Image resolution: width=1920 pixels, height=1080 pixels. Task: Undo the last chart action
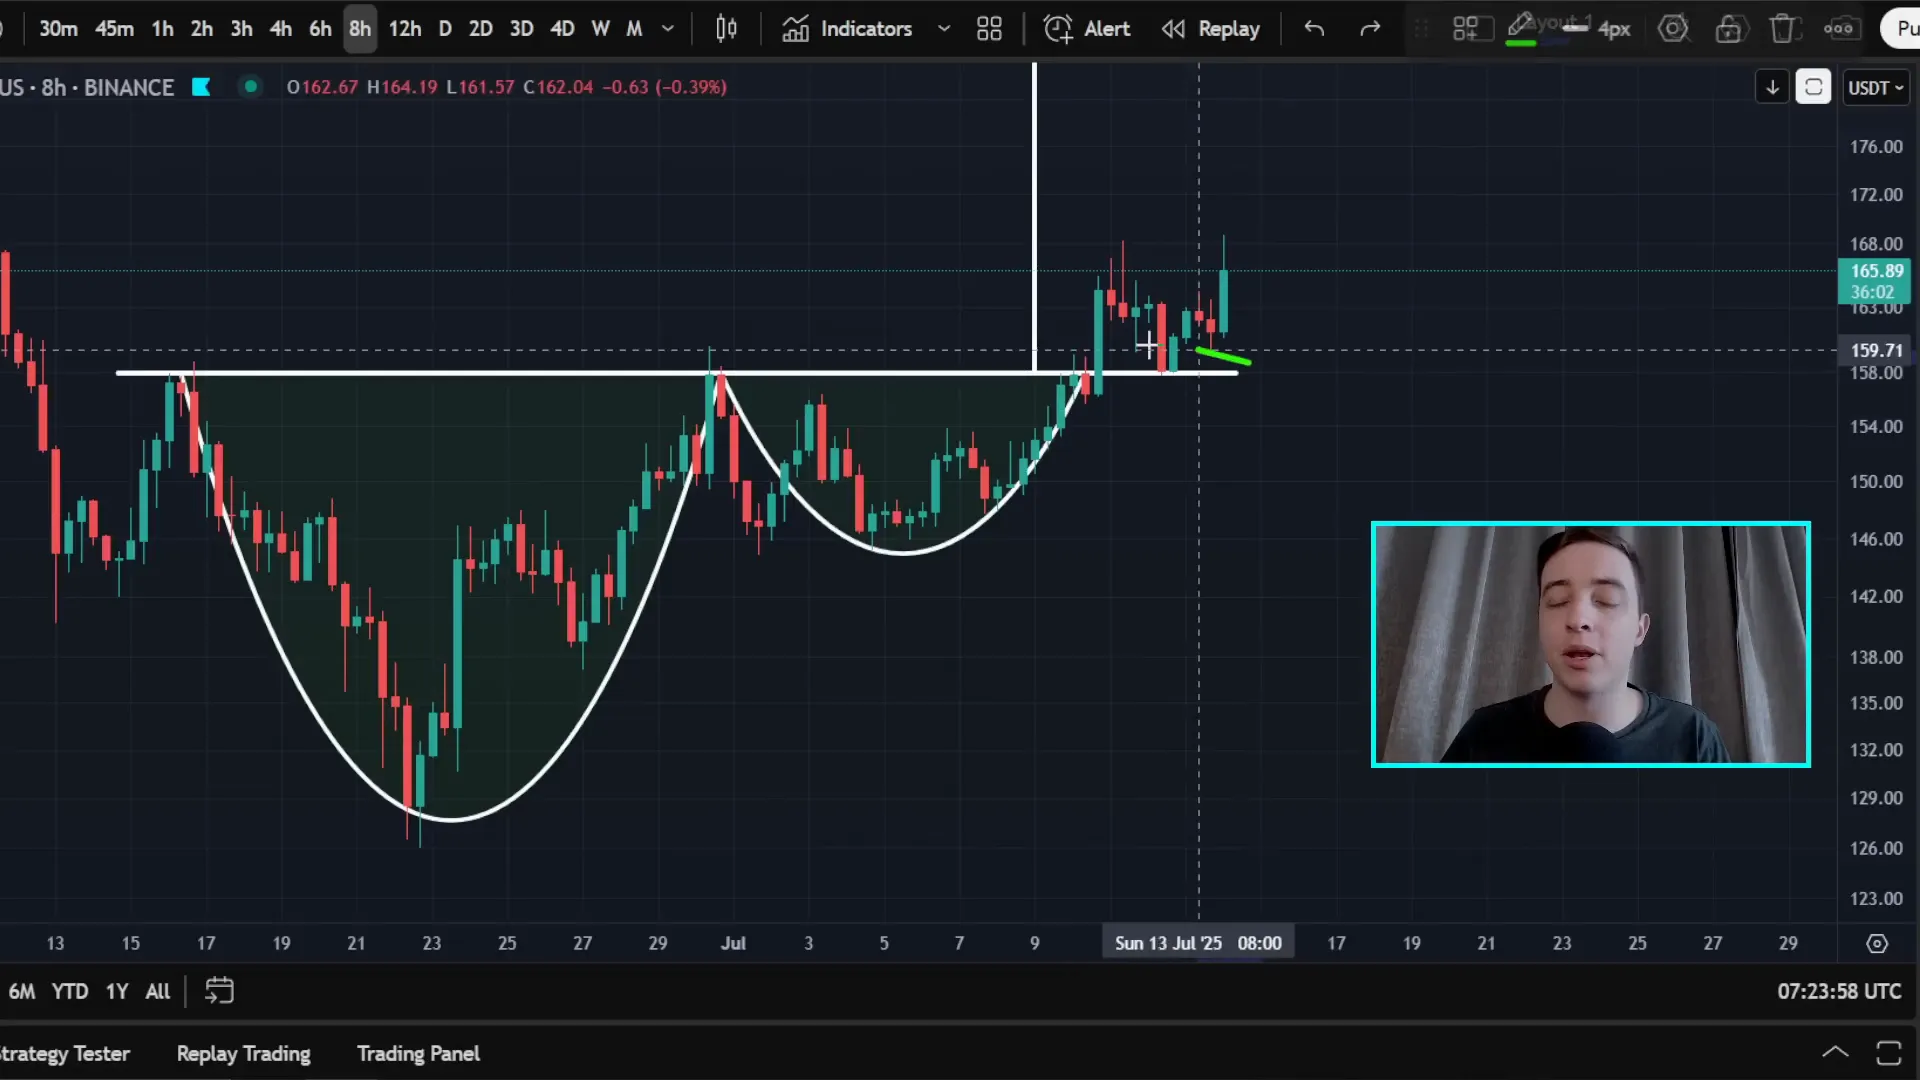1314,29
